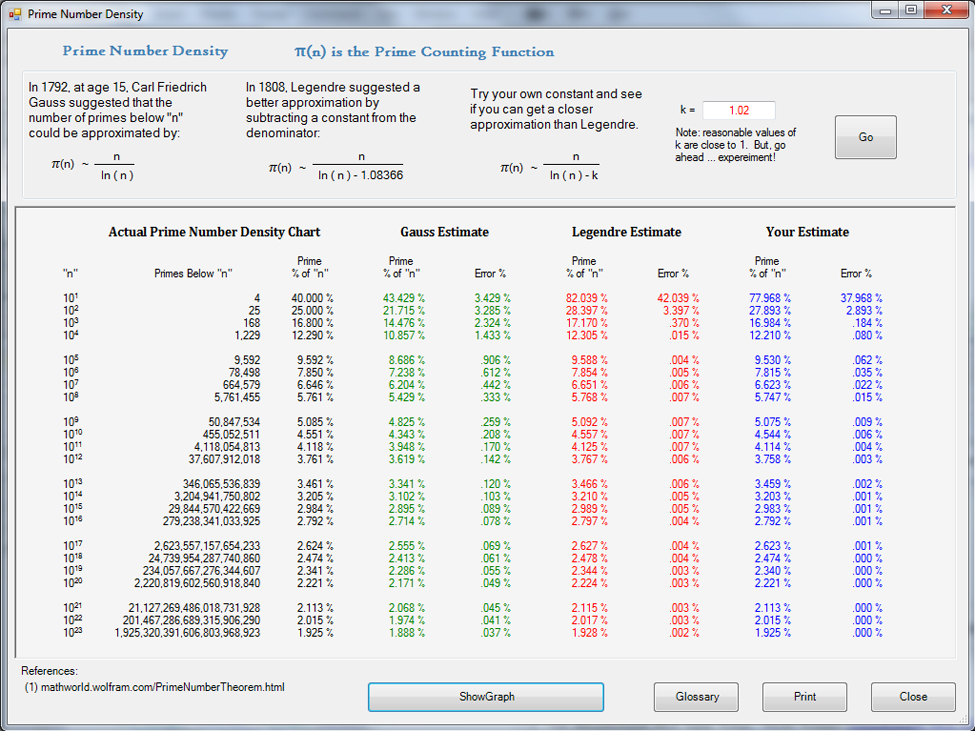Click the k constant input field

pyautogui.click(x=738, y=111)
